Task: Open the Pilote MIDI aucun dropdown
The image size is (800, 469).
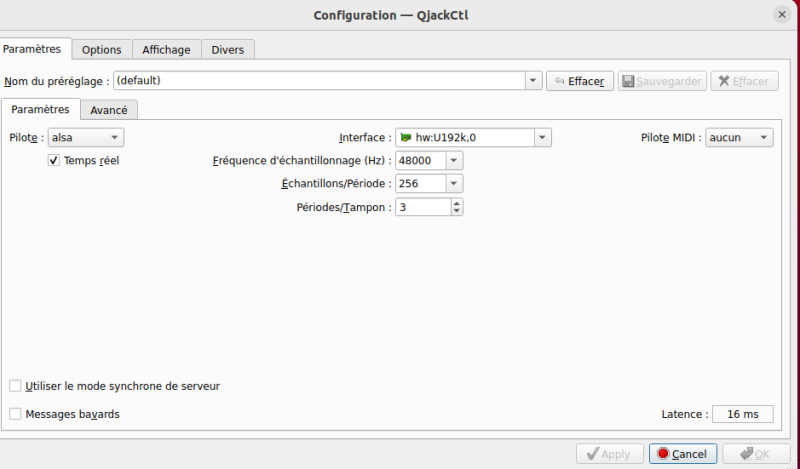Action: pyautogui.click(x=739, y=137)
